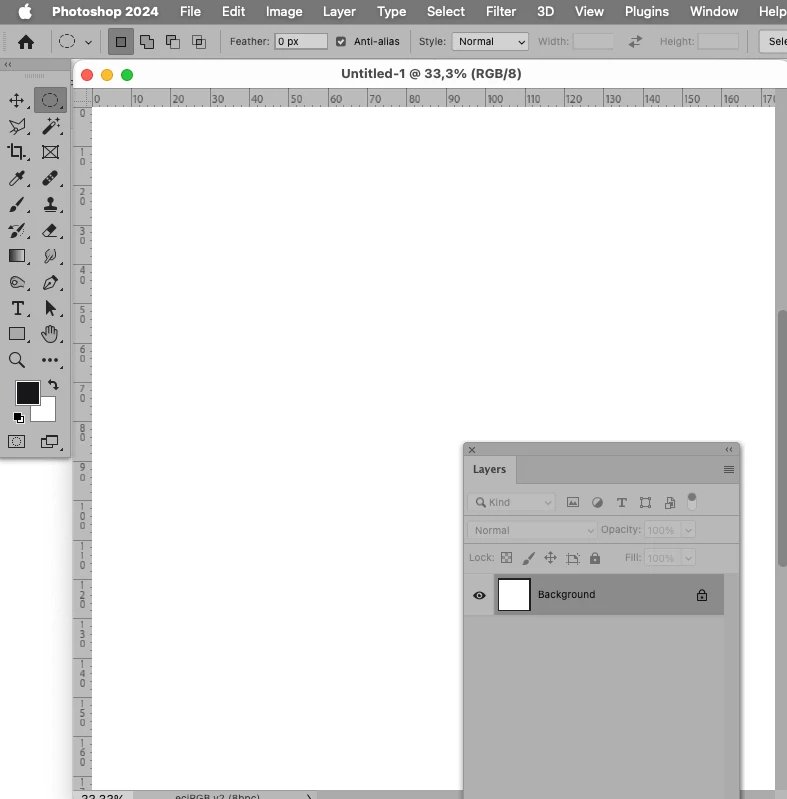Toggle Lock all padlock in Lock row

(595, 558)
